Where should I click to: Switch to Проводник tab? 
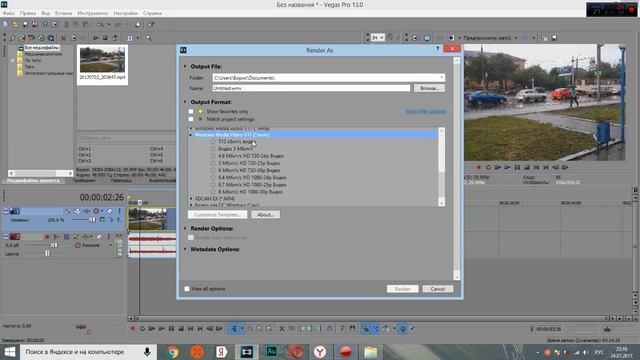84,180
